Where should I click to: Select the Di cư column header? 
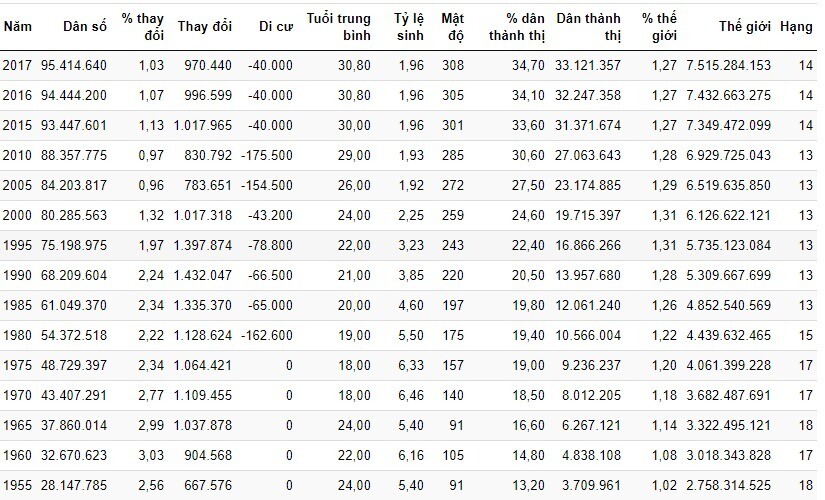click(x=276, y=26)
